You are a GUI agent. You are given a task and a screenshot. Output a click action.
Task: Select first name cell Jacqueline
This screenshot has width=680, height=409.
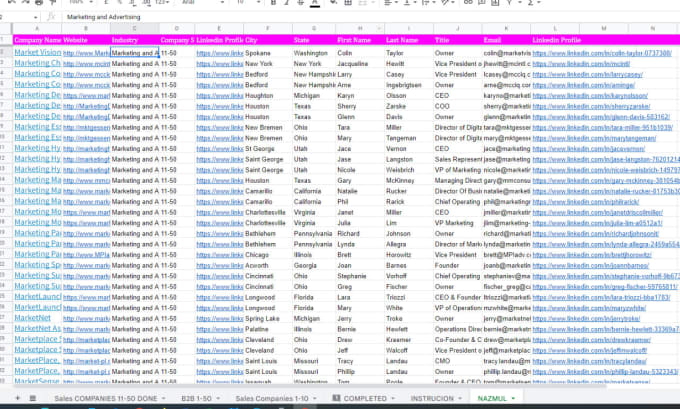[360, 64]
